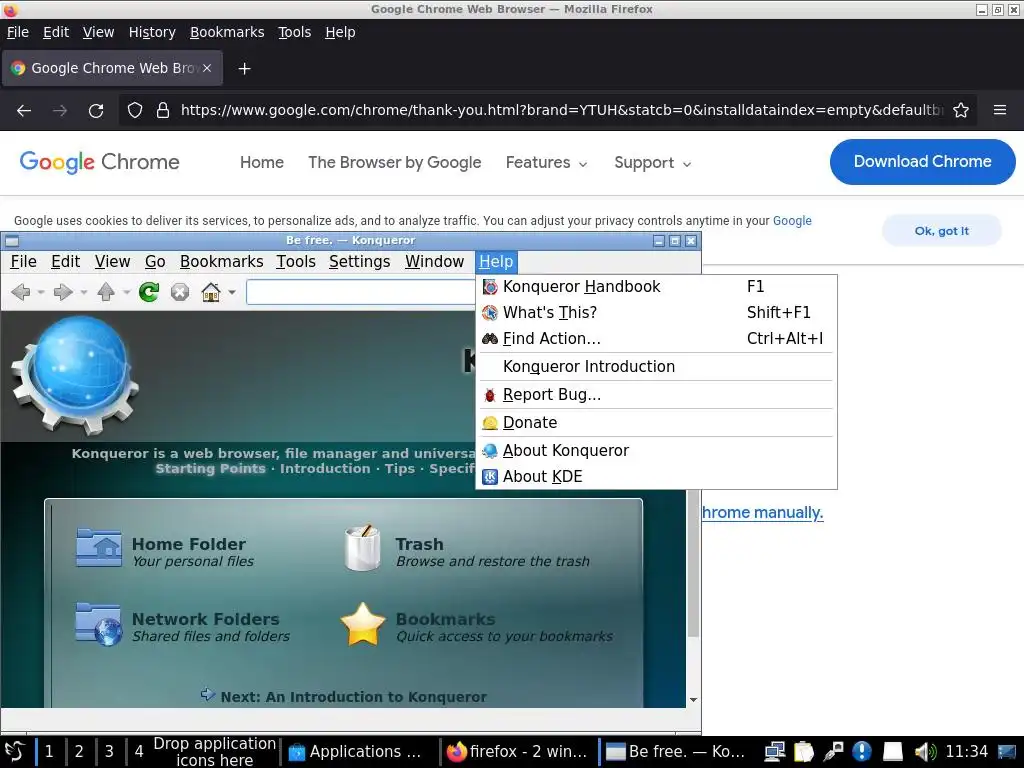Click Firefox tracking protection shield icon

[x=135, y=110]
